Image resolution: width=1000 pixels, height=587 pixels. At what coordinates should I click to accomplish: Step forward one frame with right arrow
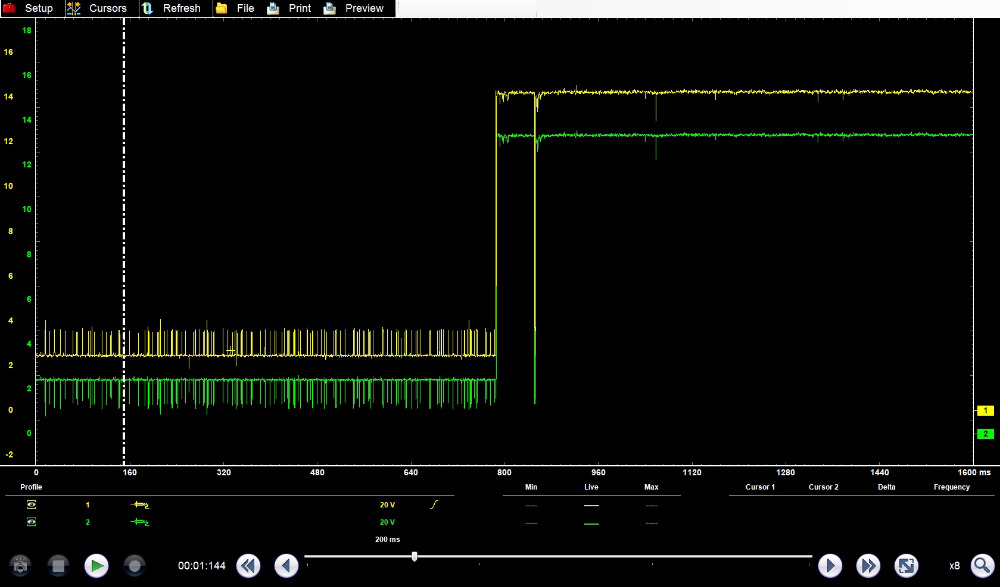830,566
